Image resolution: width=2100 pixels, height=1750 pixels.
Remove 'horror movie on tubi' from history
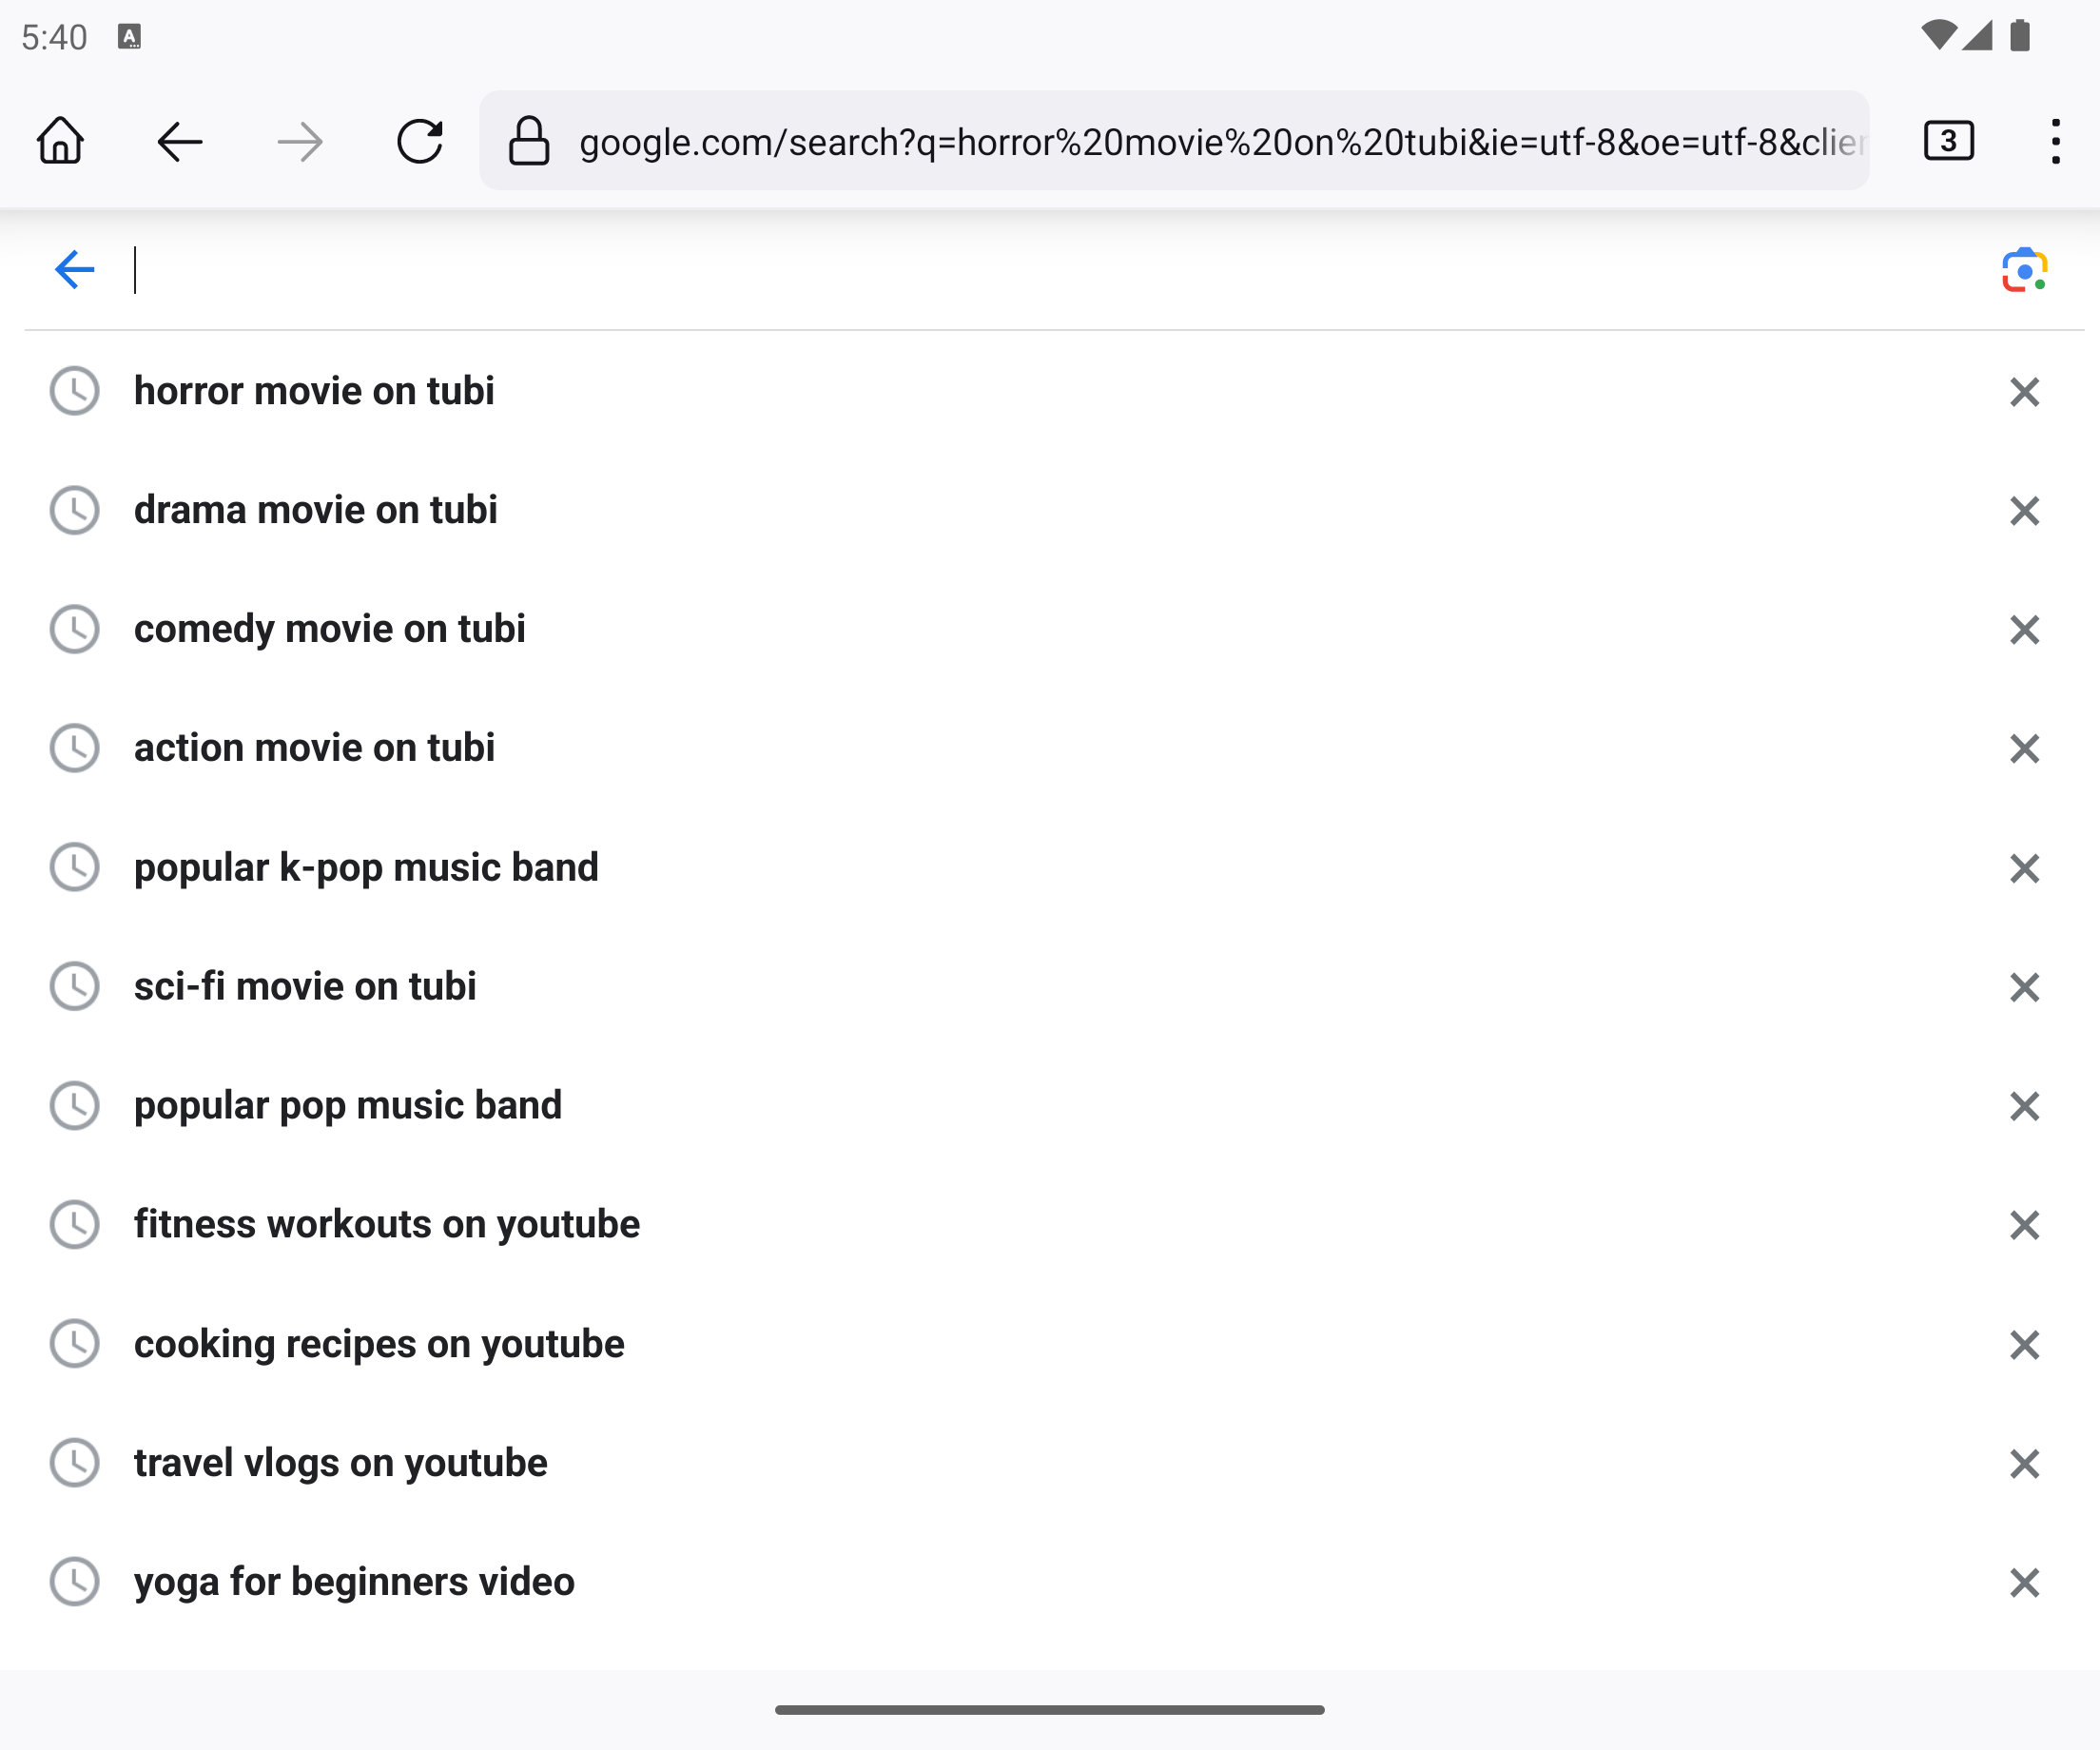tap(2024, 392)
